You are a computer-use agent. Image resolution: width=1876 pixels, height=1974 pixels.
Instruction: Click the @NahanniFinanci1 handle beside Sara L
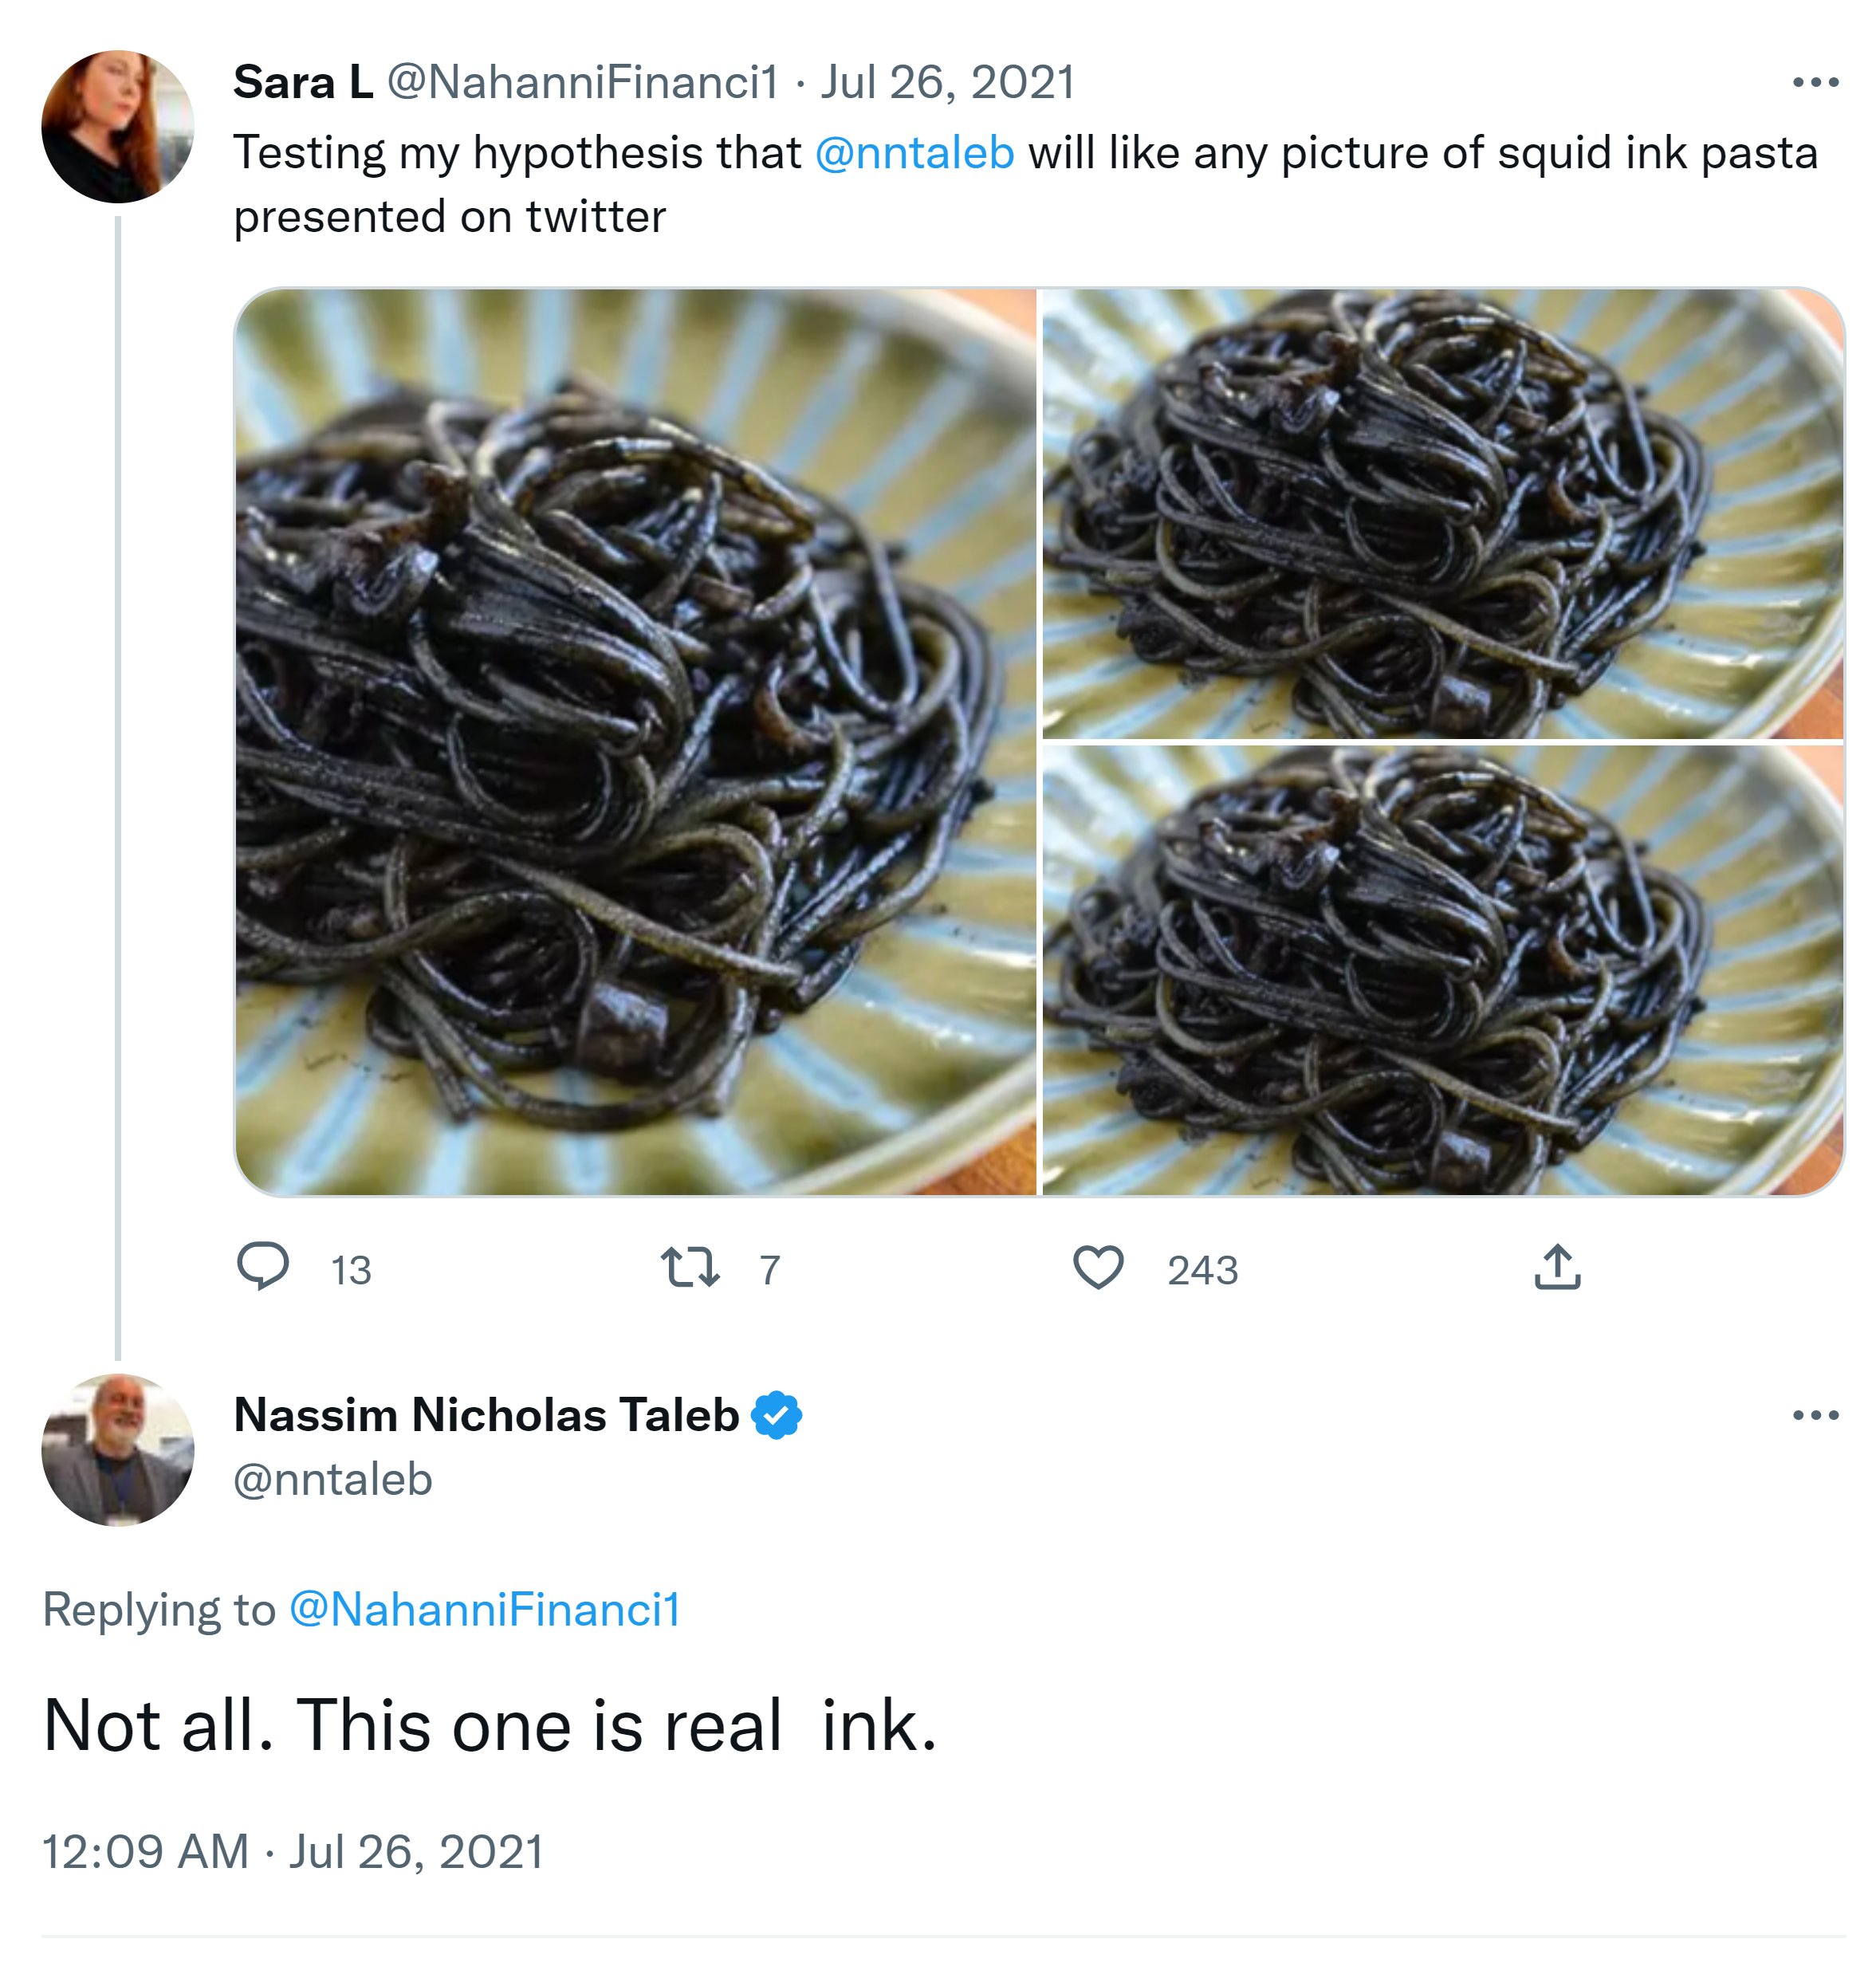tap(582, 82)
